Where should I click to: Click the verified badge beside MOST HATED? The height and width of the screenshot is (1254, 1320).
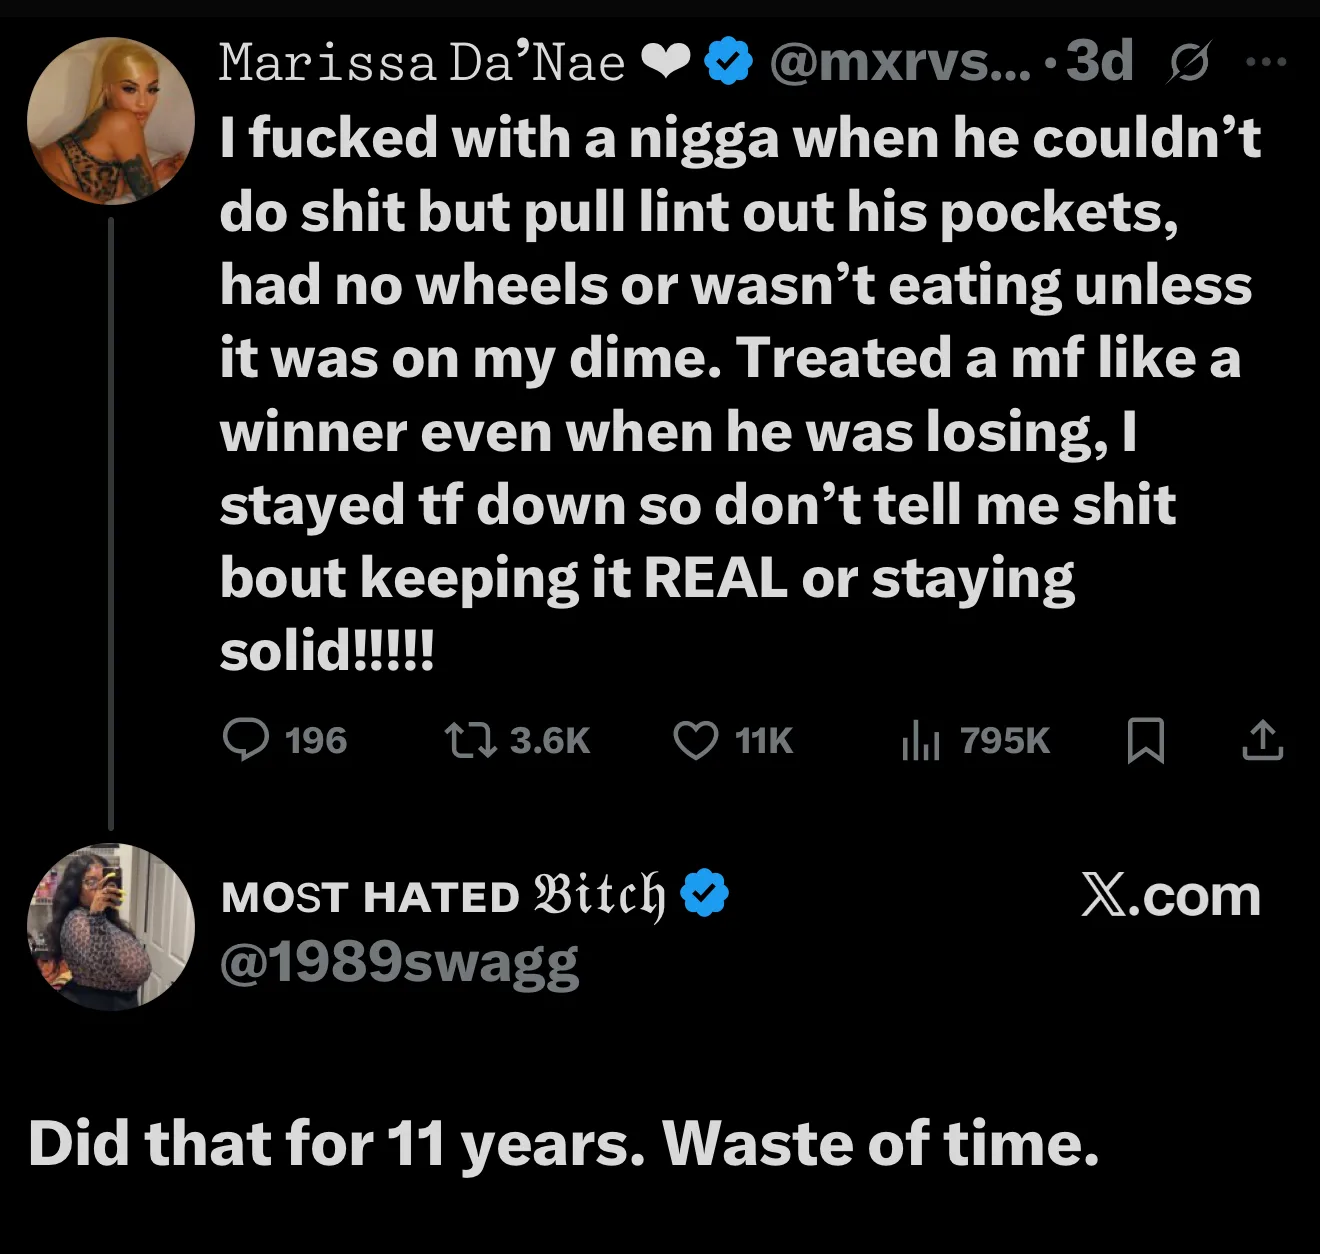pyautogui.click(x=705, y=894)
